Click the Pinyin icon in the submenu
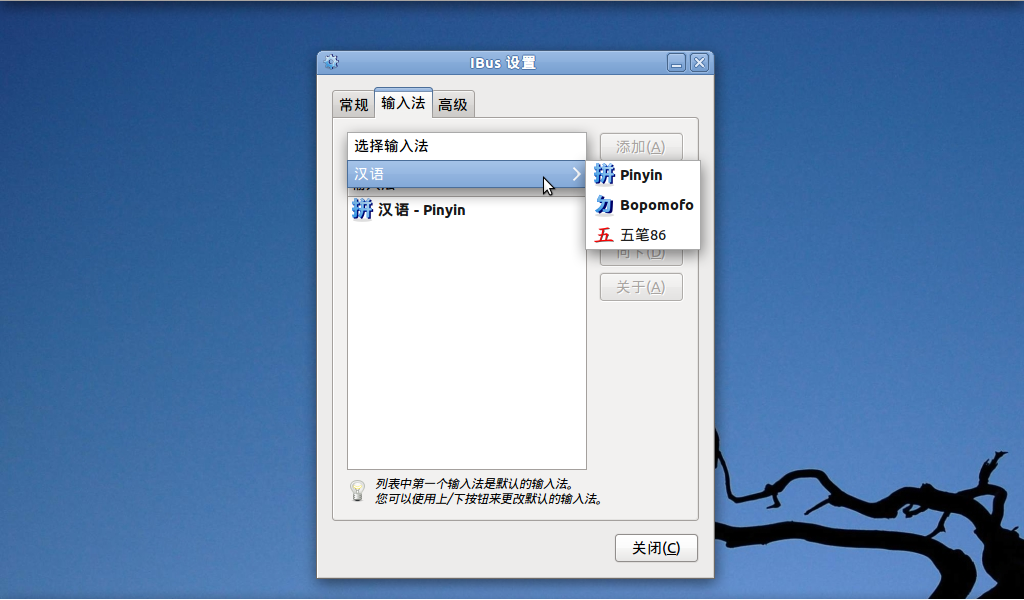This screenshot has height=600, width=1024. point(604,174)
